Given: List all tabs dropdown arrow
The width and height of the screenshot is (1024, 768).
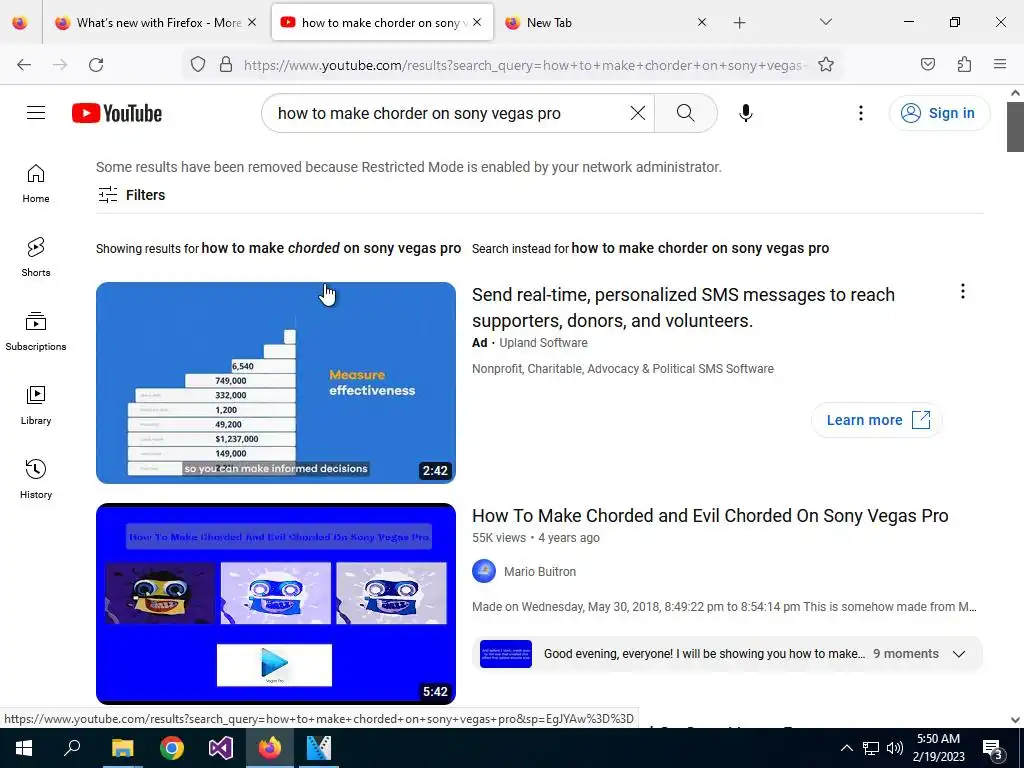Looking at the screenshot, I should pos(825,22).
